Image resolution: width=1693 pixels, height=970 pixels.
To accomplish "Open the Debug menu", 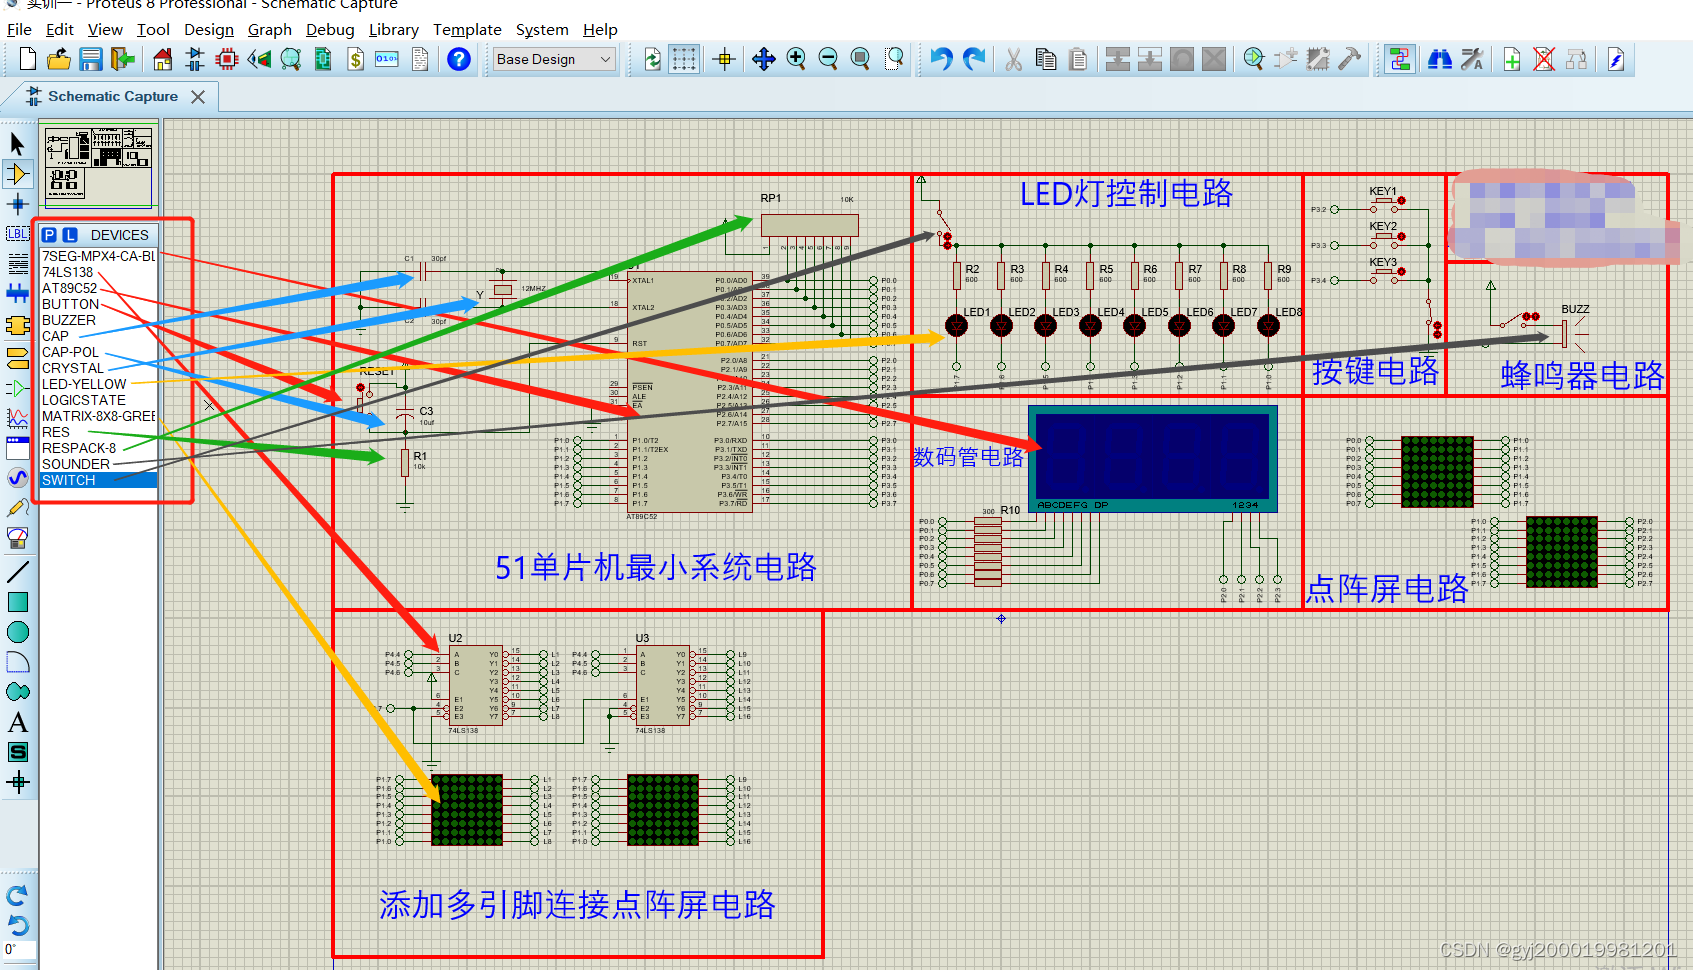I will click(x=330, y=29).
